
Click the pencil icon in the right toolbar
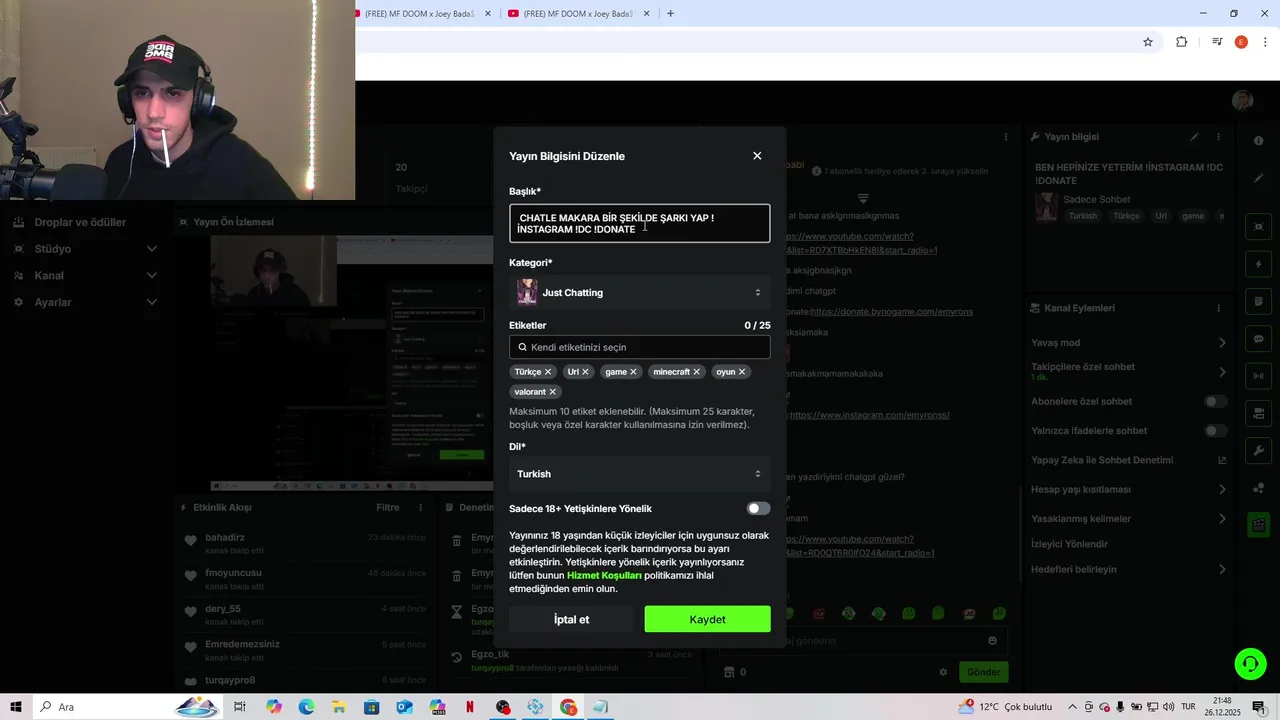(x=1259, y=178)
